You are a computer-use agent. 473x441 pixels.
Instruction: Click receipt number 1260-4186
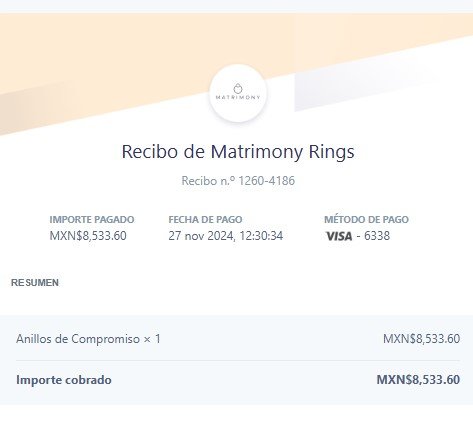pyautogui.click(x=267, y=181)
